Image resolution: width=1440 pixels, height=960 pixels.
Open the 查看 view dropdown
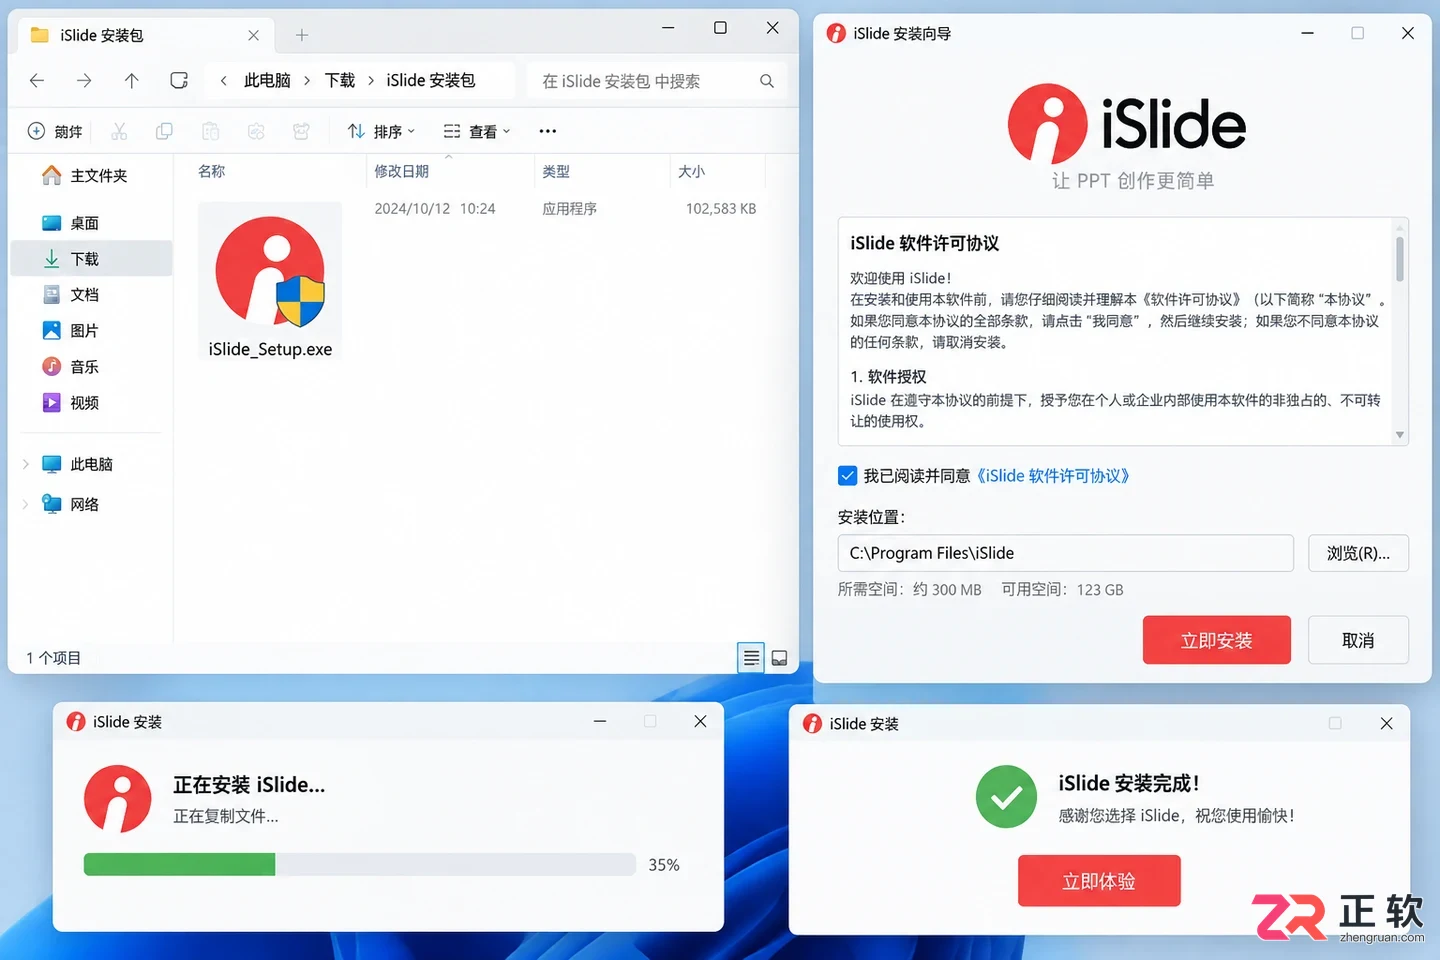(x=478, y=131)
